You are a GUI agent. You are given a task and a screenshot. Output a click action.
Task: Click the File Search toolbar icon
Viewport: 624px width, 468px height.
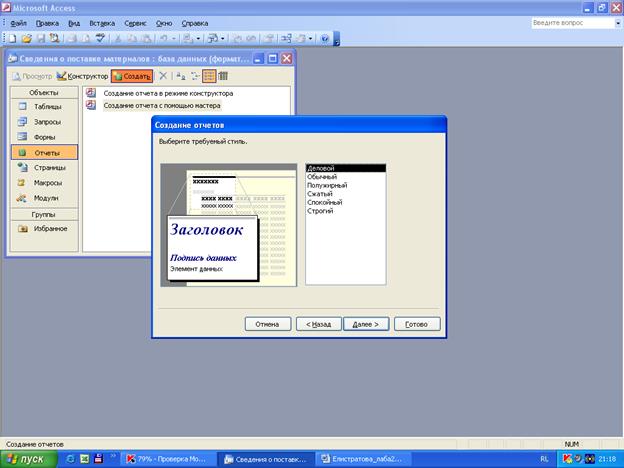(54, 38)
